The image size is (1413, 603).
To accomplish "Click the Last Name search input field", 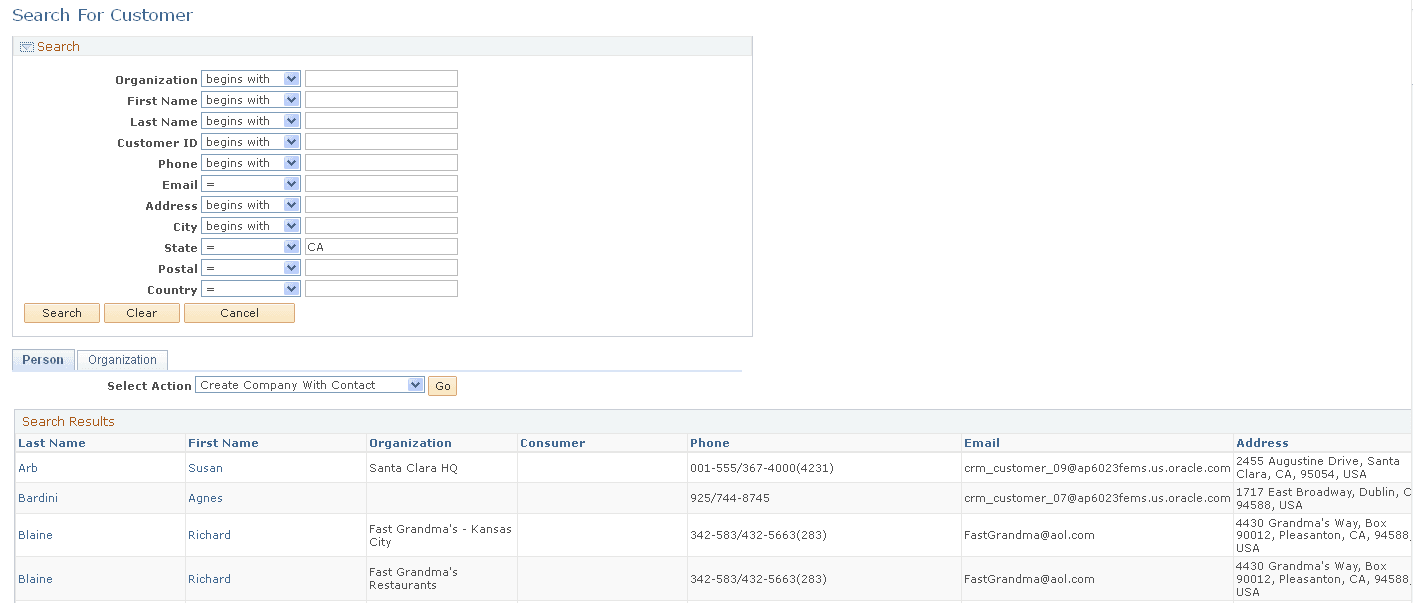I will click(381, 120).
